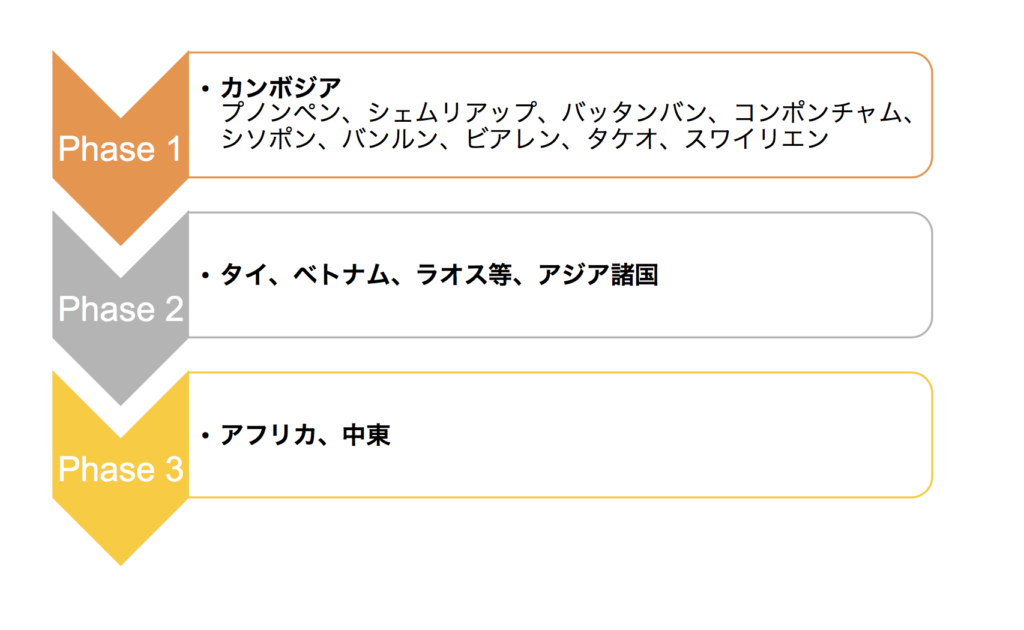Click the バッタンバン city name
Viewport: 1024px width, 630px height.
point(634,113)
